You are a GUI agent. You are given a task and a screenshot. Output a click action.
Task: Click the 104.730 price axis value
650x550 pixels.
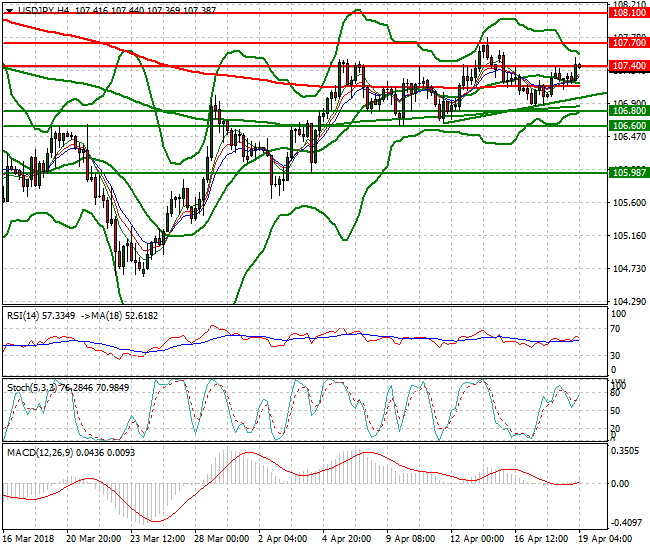click(629, 269)
